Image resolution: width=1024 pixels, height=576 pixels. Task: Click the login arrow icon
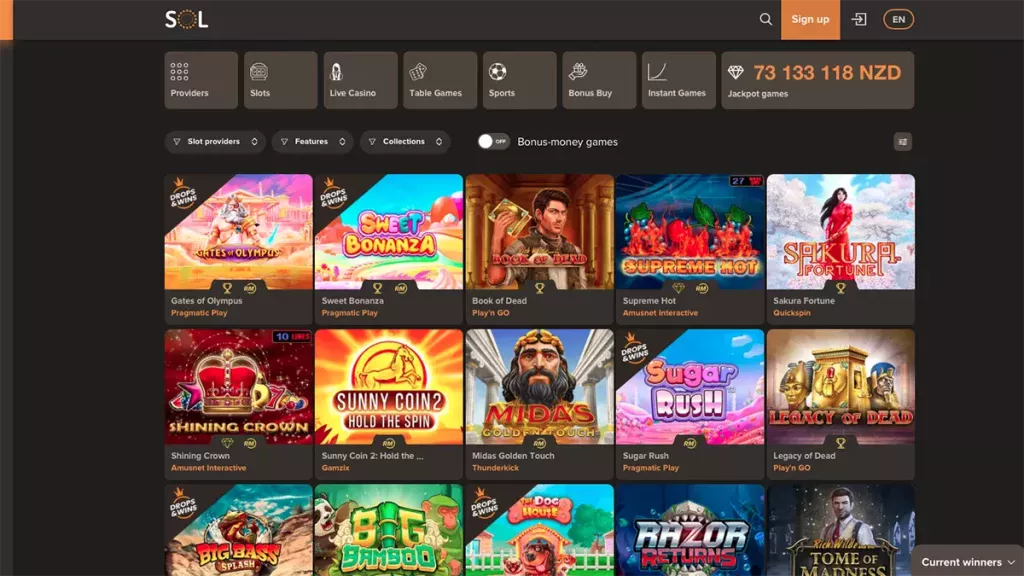coord(858,19)
